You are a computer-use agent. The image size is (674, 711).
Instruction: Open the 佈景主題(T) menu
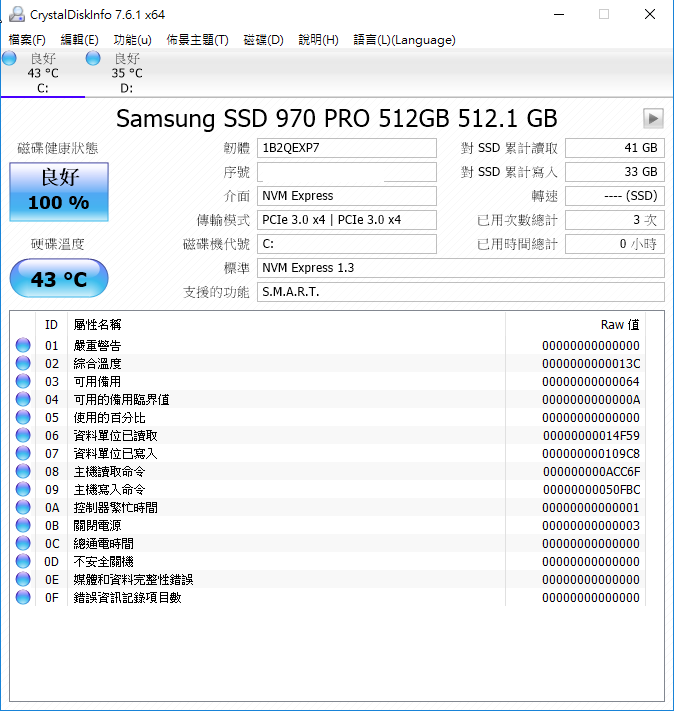(197, 40)
